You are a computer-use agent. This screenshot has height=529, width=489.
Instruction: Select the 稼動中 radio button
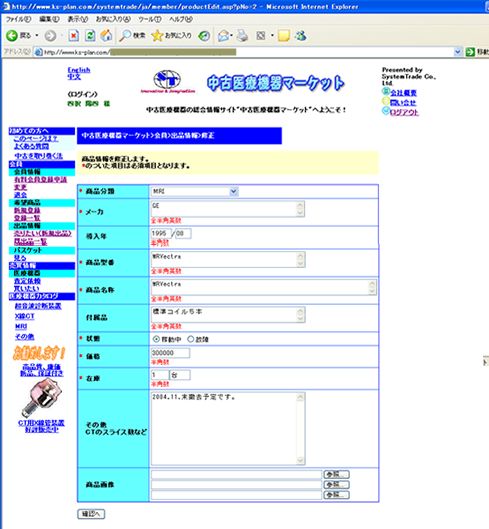pos(156,339)
